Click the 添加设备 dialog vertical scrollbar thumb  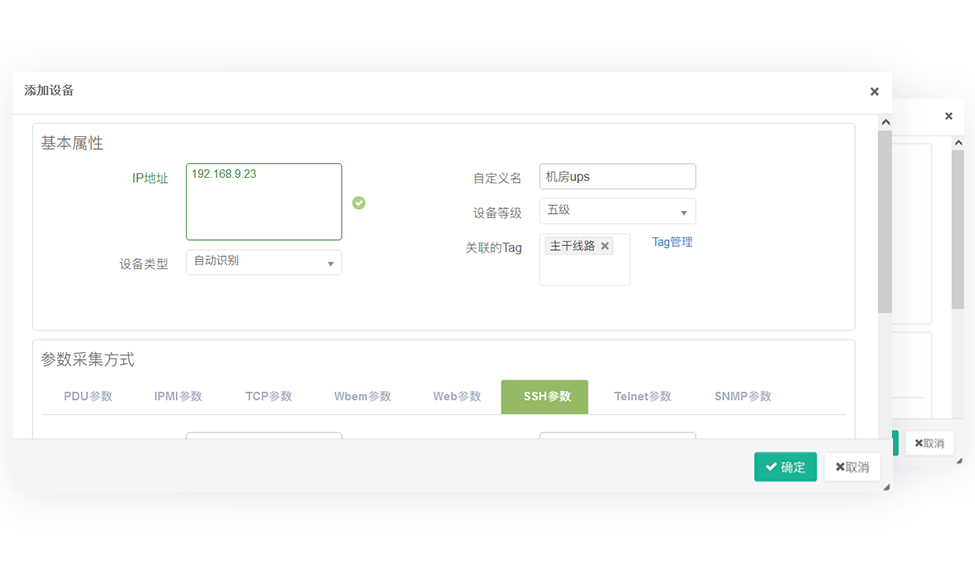point(885,221)
